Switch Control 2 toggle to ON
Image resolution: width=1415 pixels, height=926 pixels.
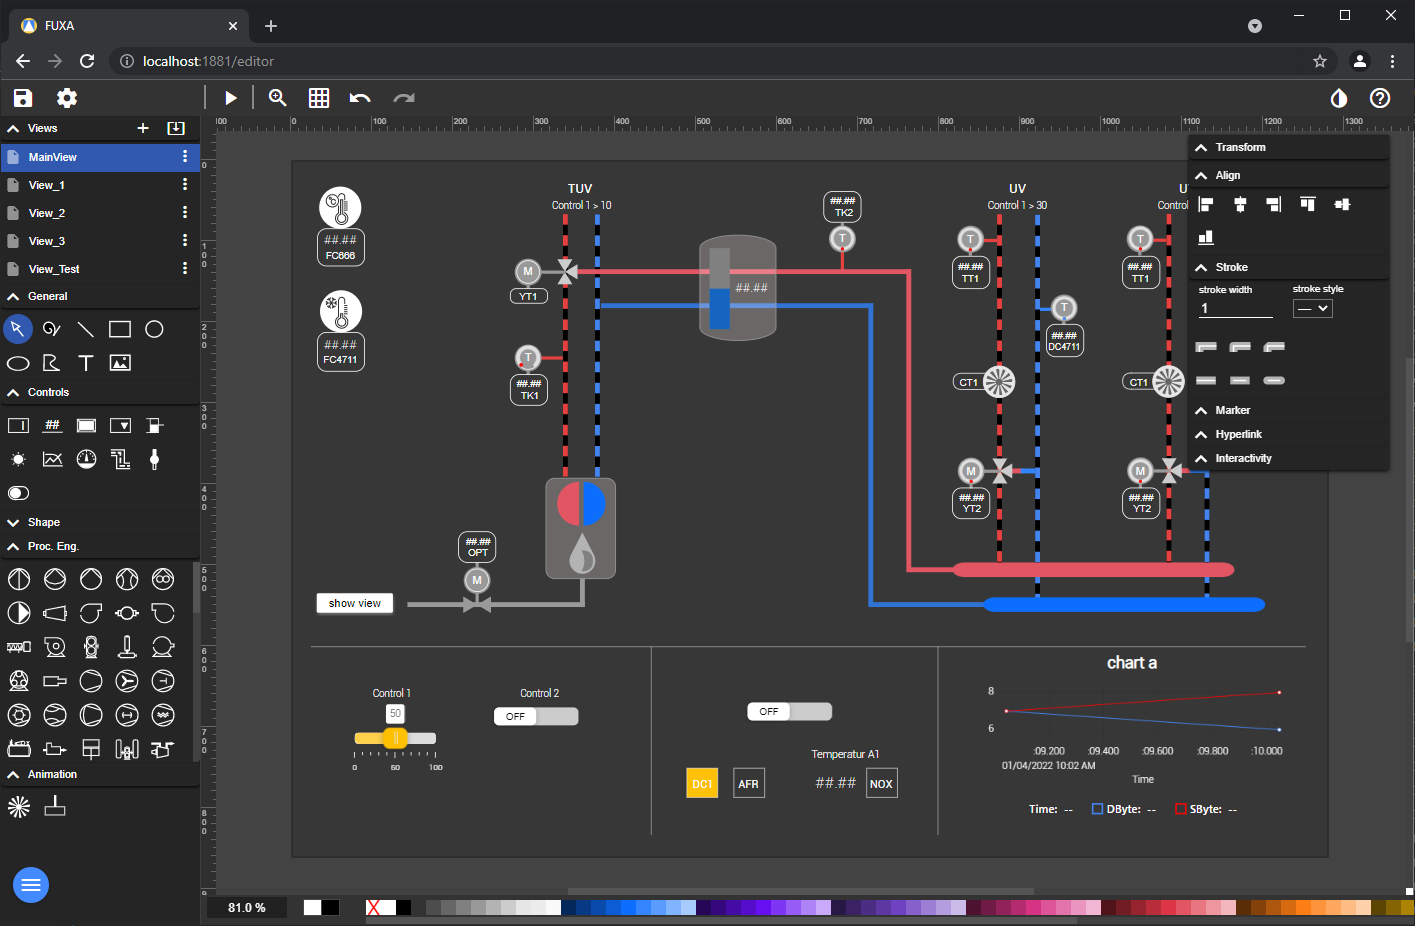(536, 716)
